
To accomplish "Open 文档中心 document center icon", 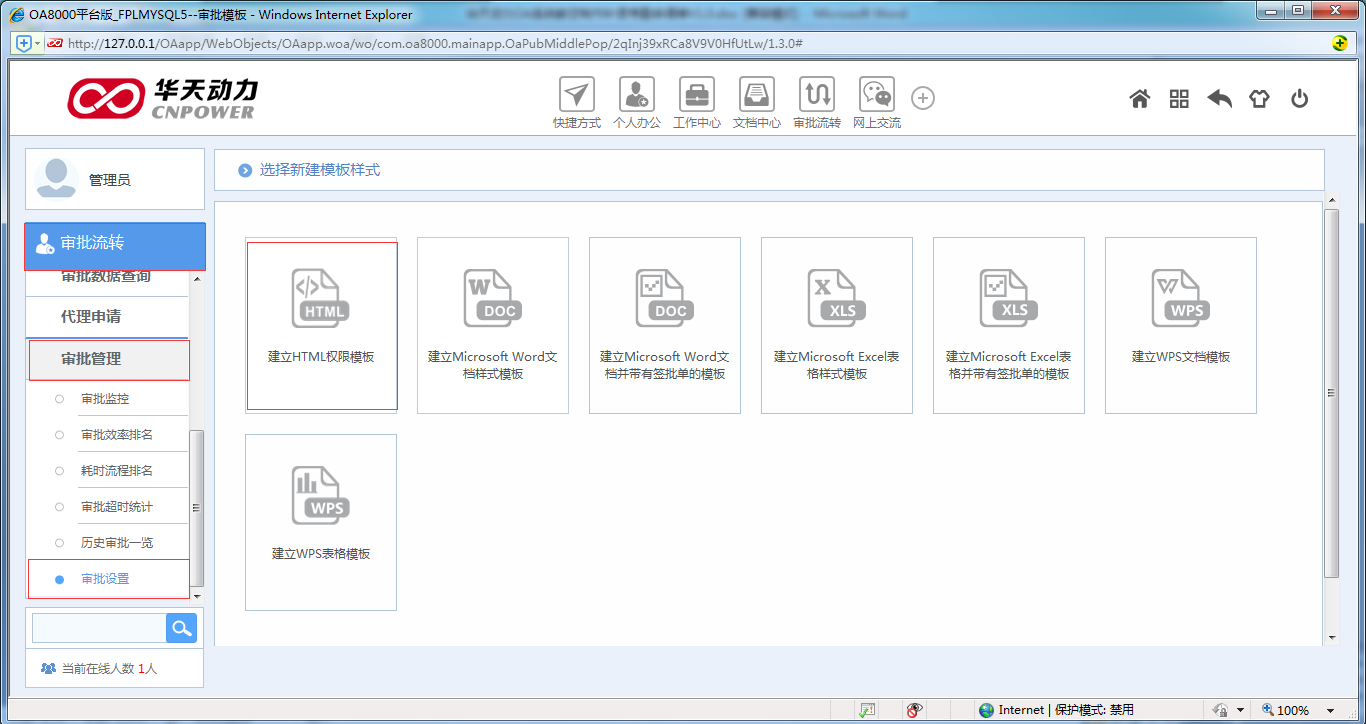I will 756,96.
